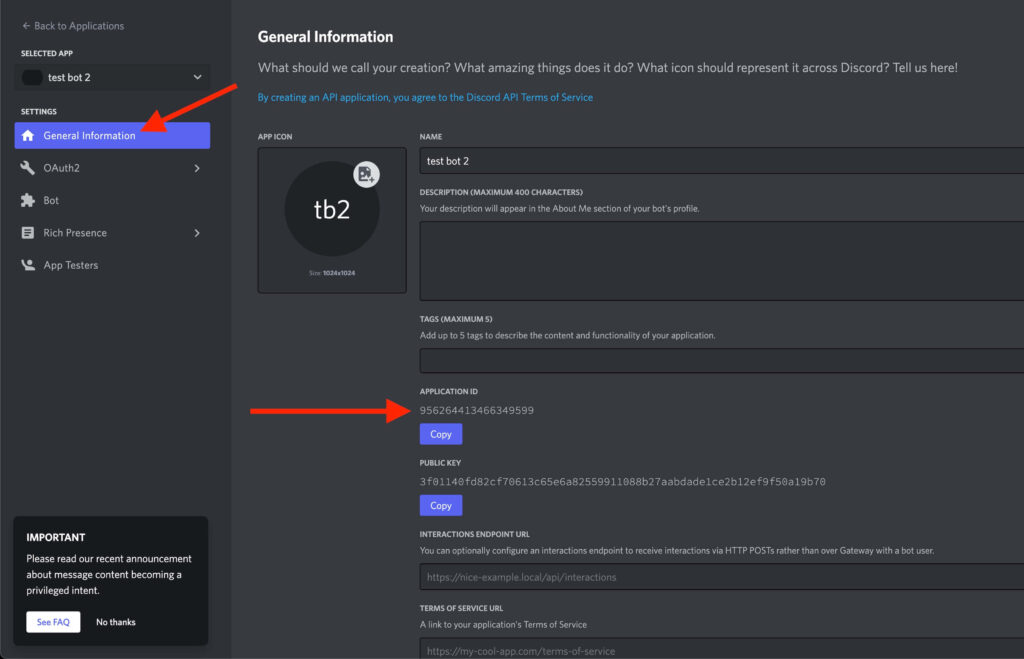Screen dimensions: 1024x659
Task: Click the PUBLIC KEY label
Action: (440, 462)
